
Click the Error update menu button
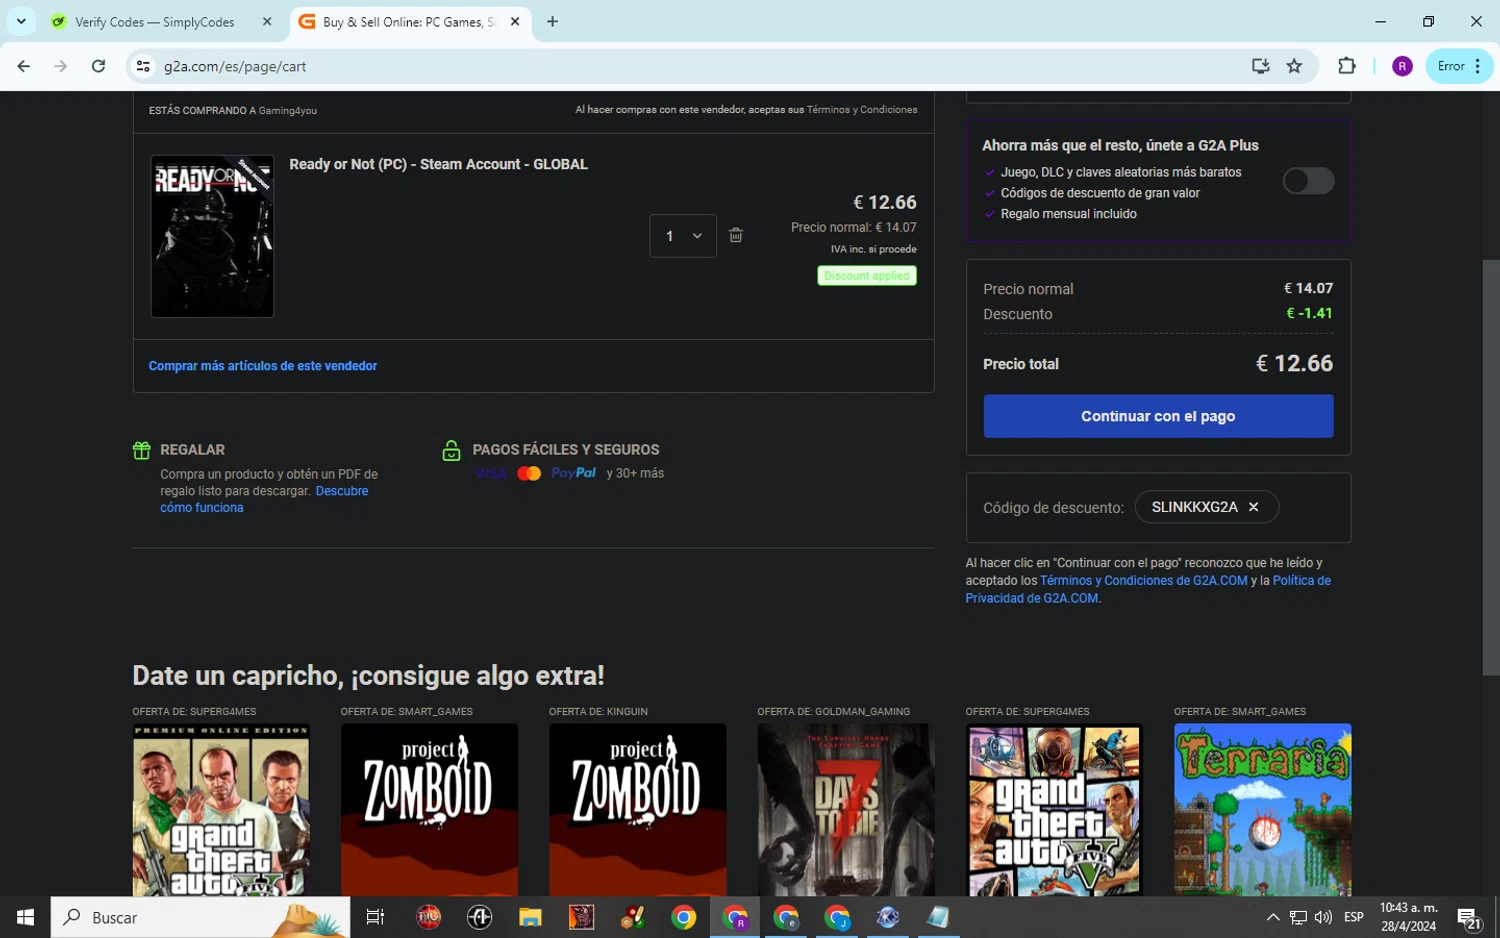point(1459,66)
